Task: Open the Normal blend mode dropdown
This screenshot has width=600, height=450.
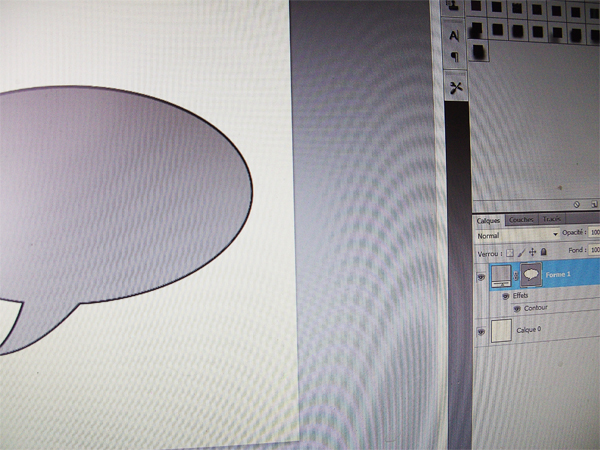Action: [x=517, y=235]
